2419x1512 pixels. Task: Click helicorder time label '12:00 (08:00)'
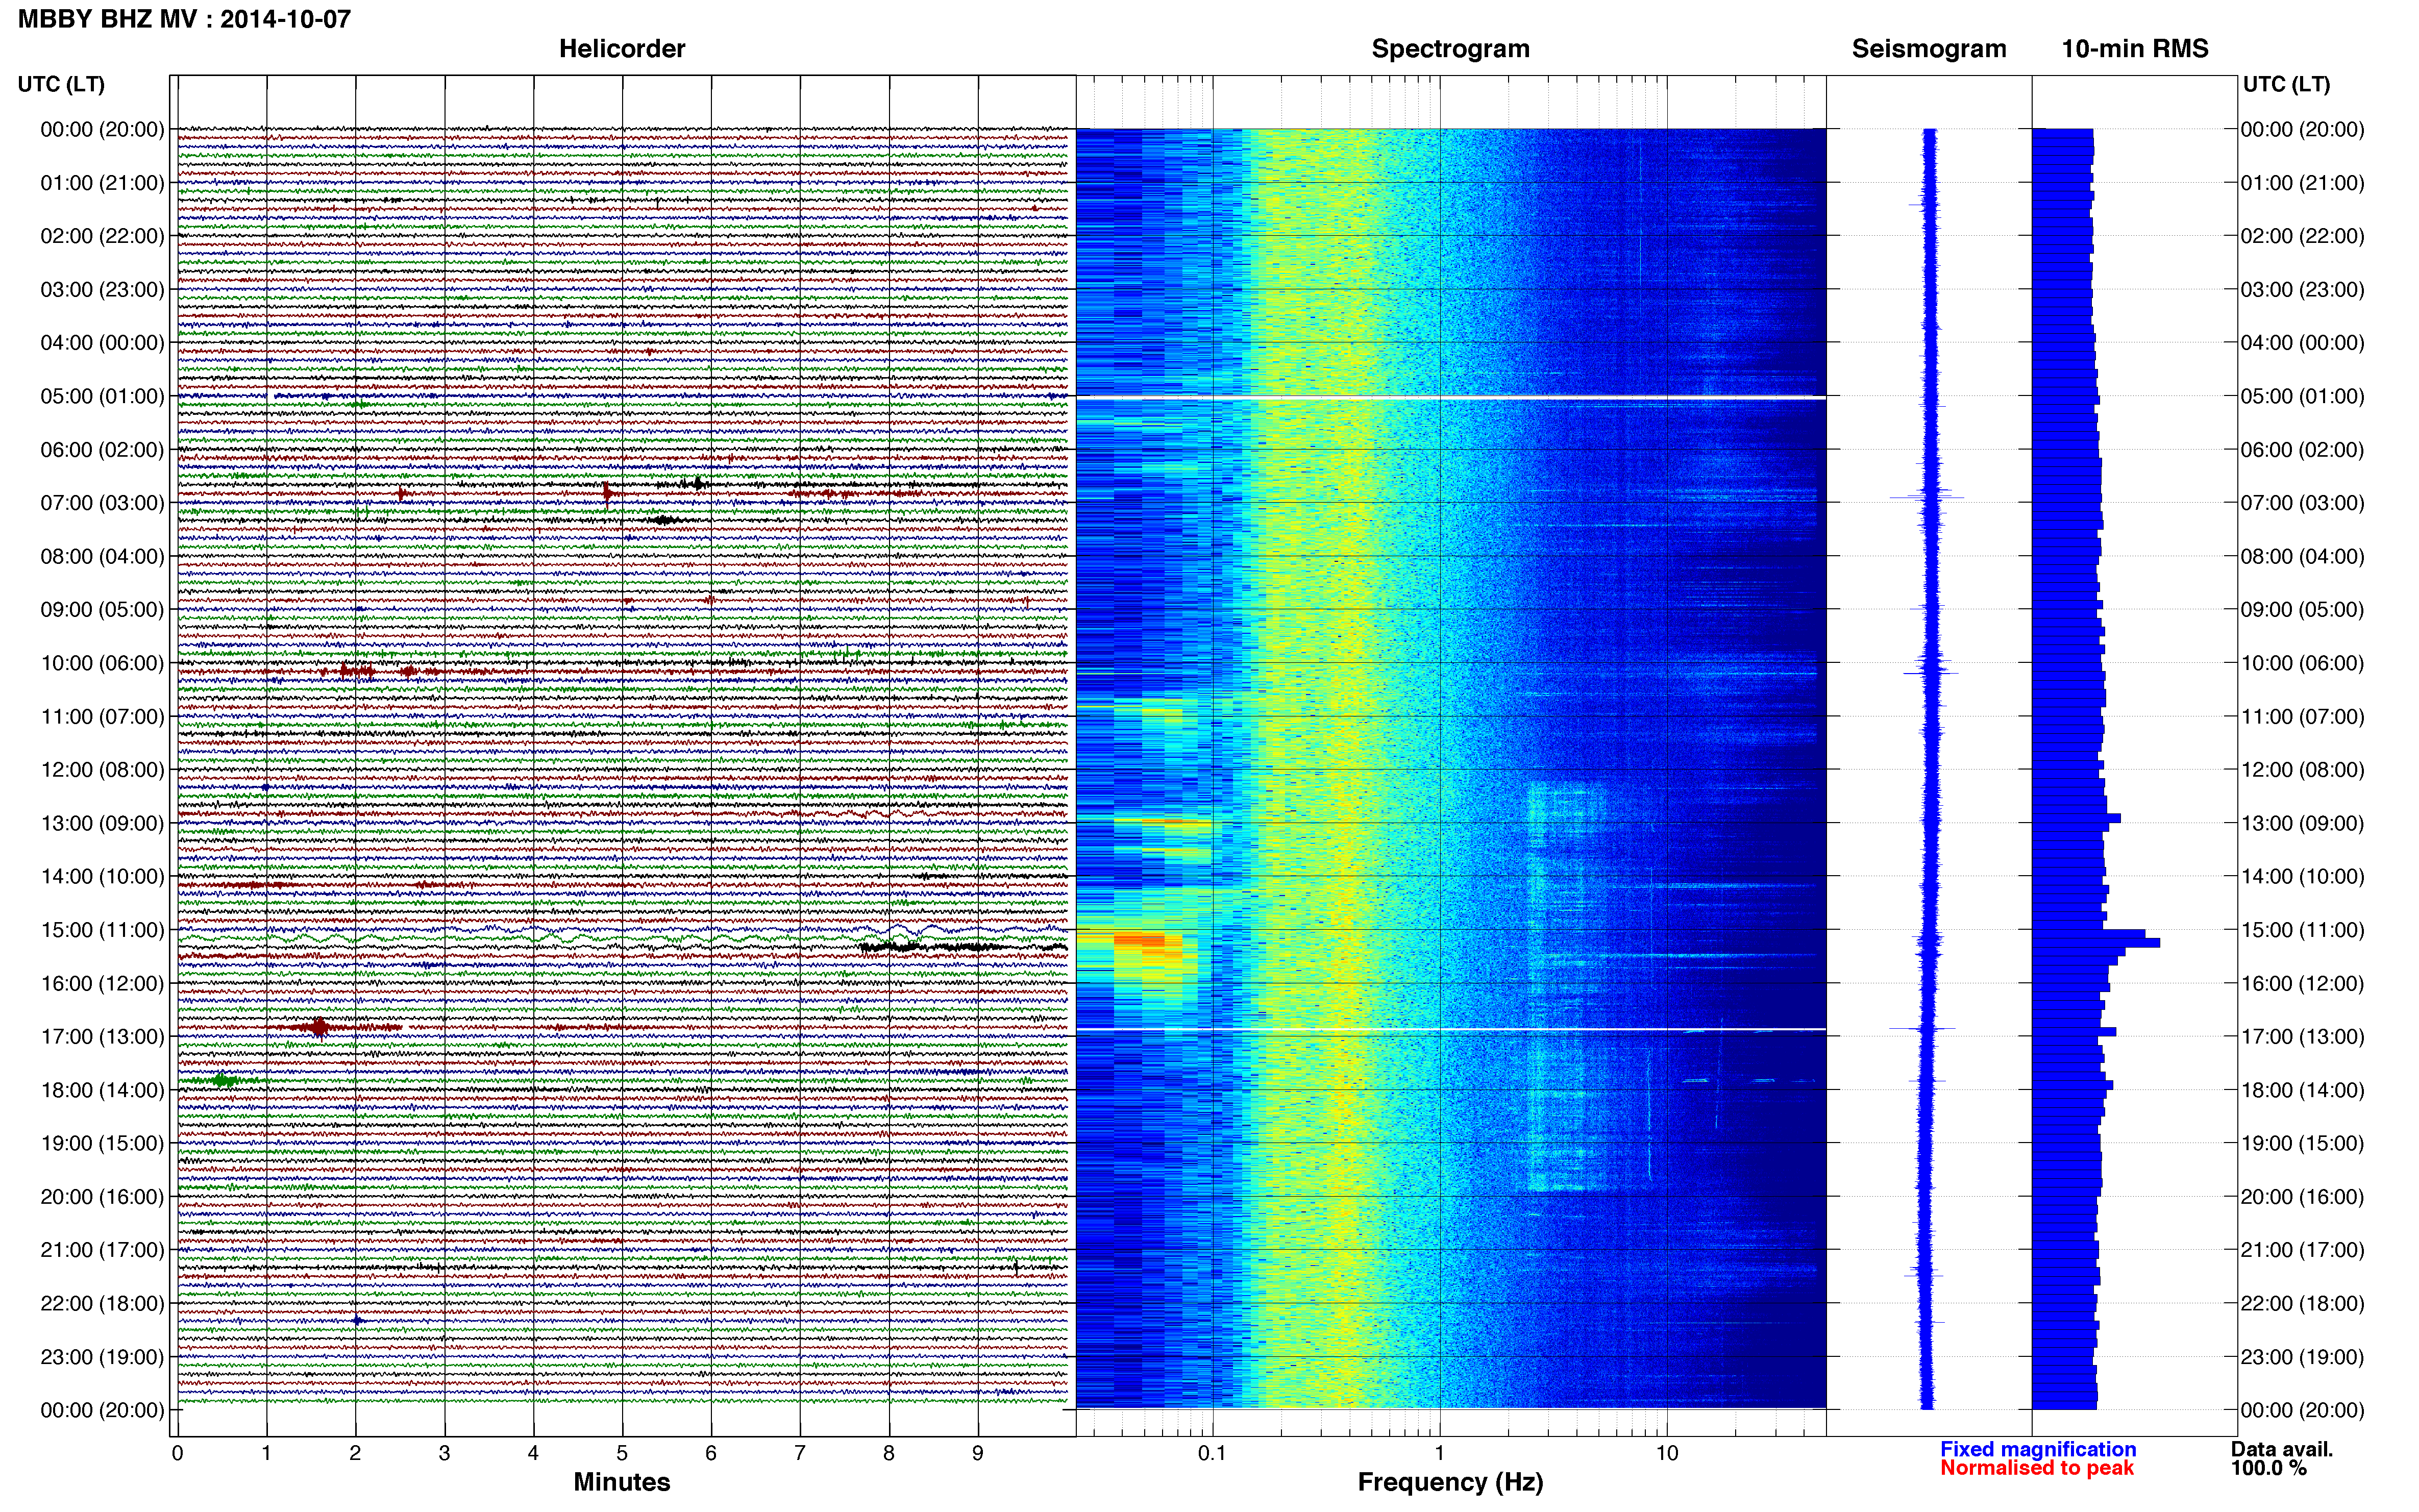pos(102,770)
